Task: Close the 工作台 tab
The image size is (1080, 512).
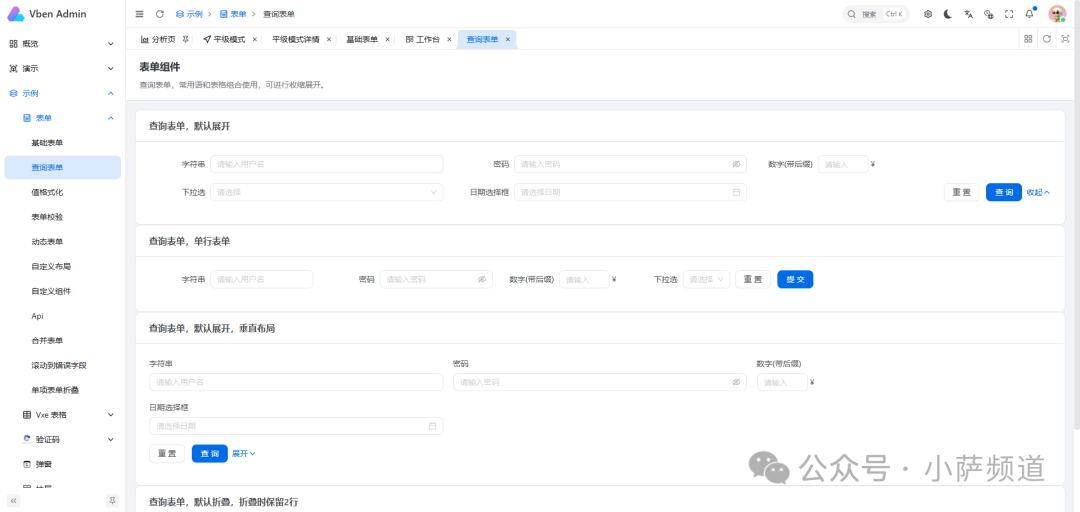Action: tap(449, 39)
